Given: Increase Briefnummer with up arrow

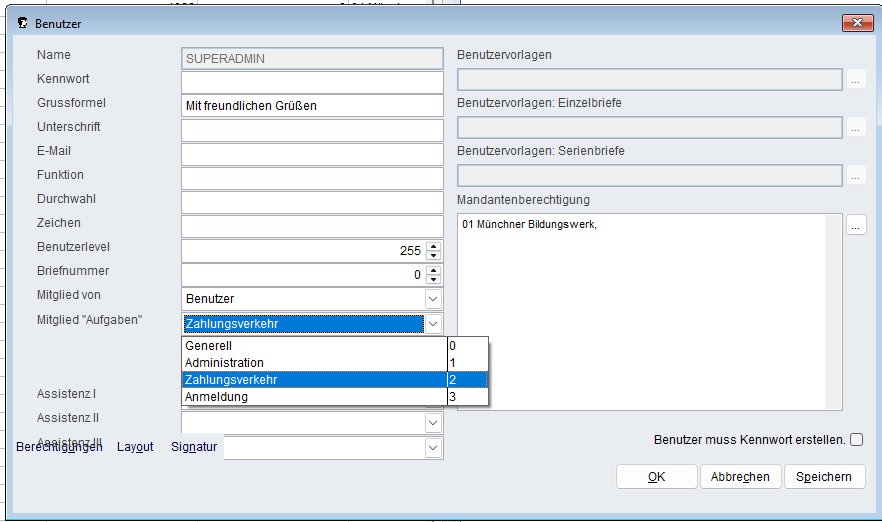Looking at the screenshot, I should click(x=433, y=270).
